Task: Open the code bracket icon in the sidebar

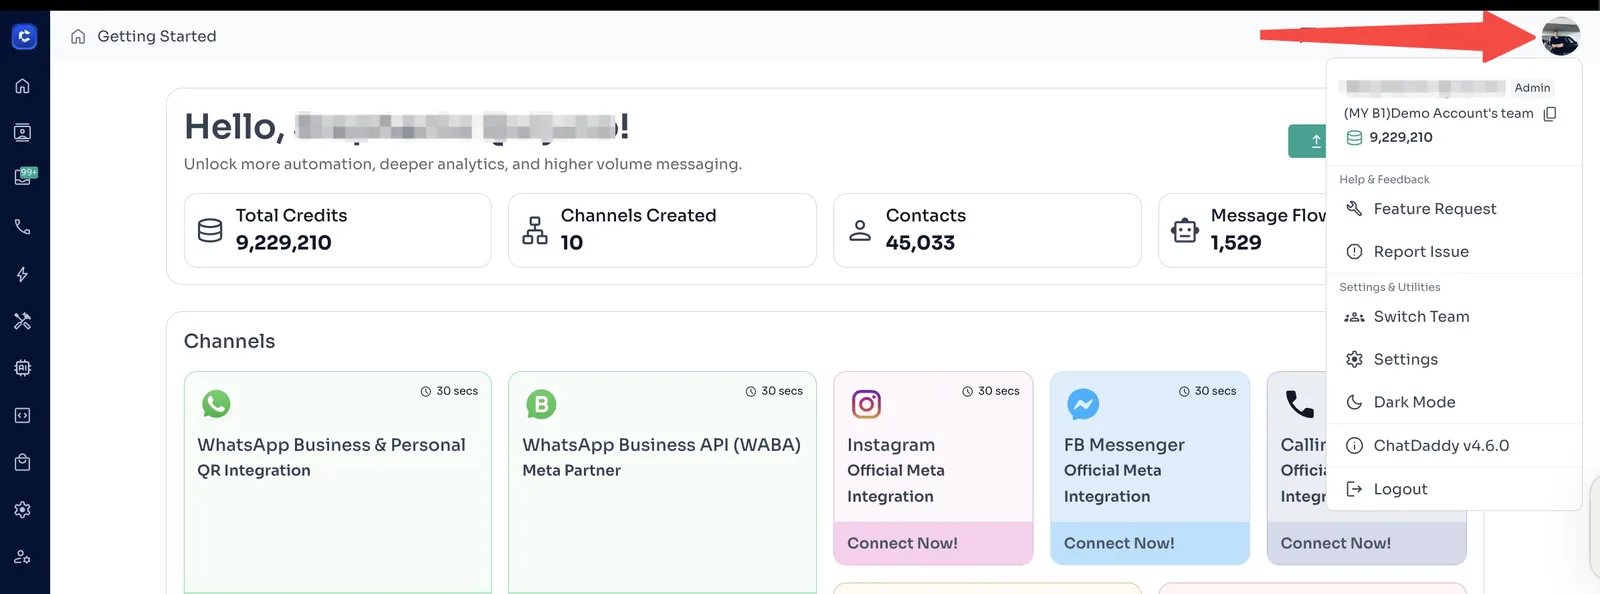Action: [22, 415]
